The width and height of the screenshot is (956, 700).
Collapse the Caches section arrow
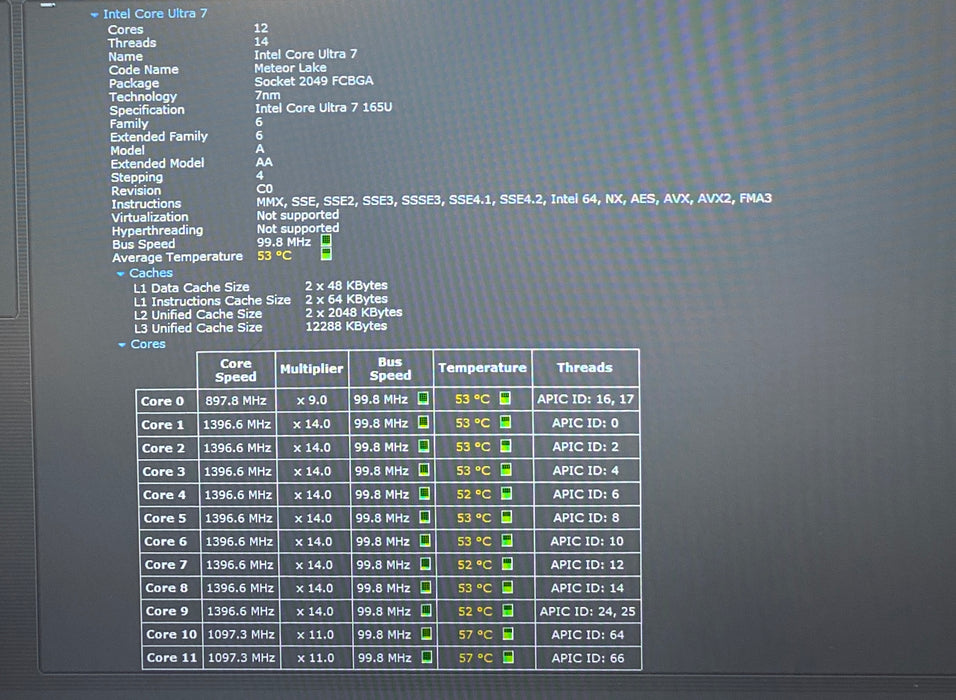coord(121,274)
